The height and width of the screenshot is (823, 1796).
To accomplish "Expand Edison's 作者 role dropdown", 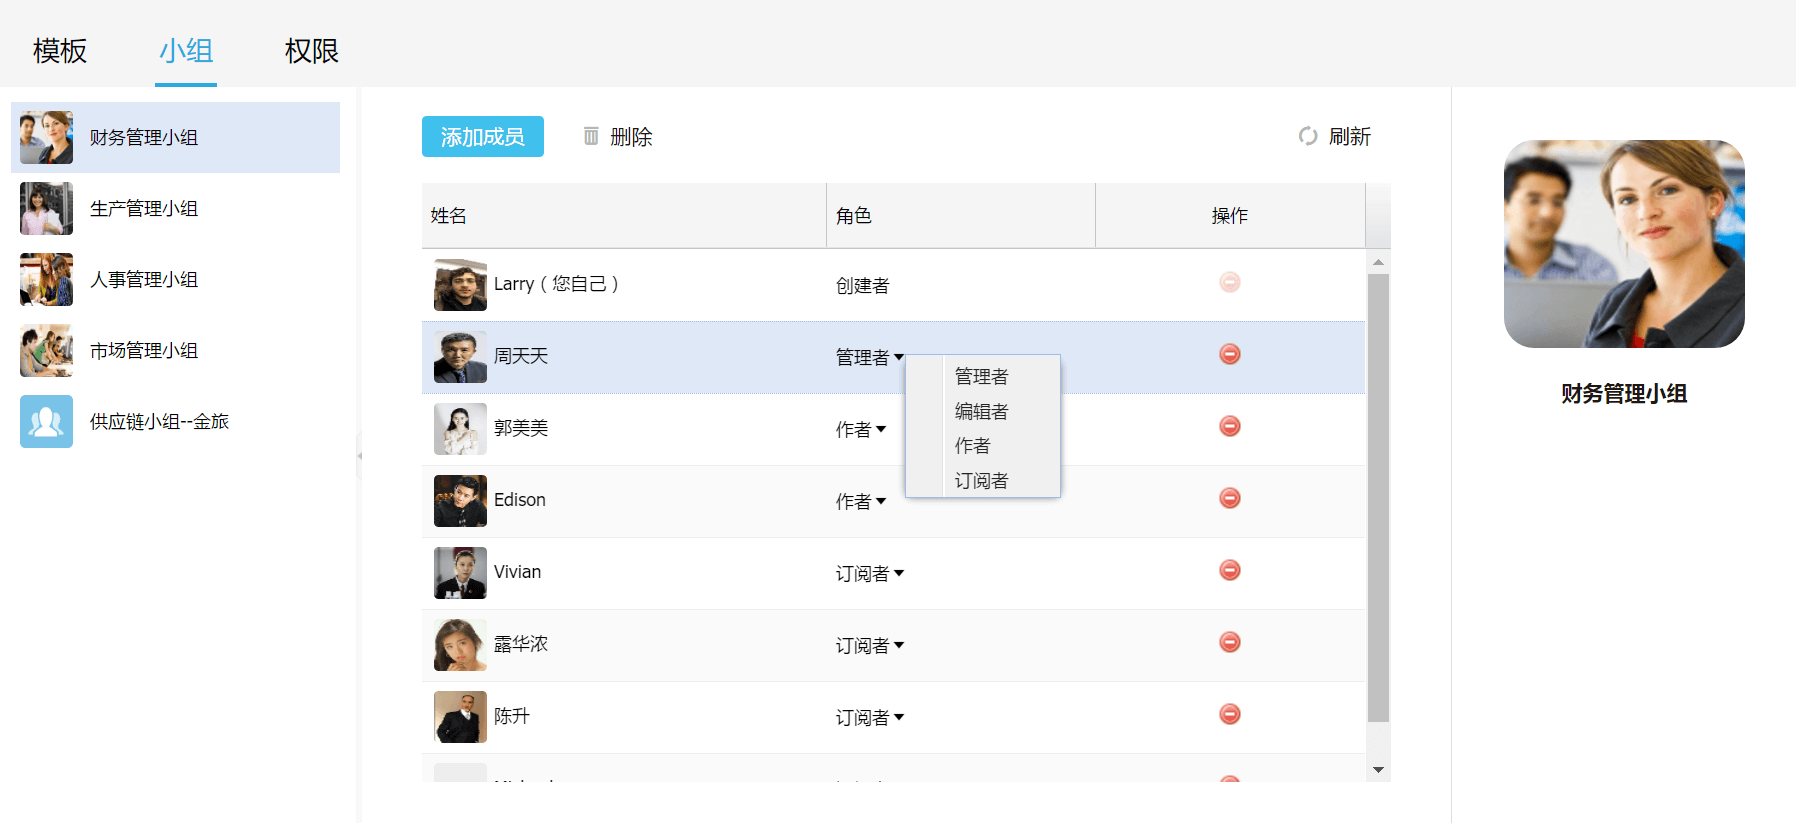I will (861, 501).
